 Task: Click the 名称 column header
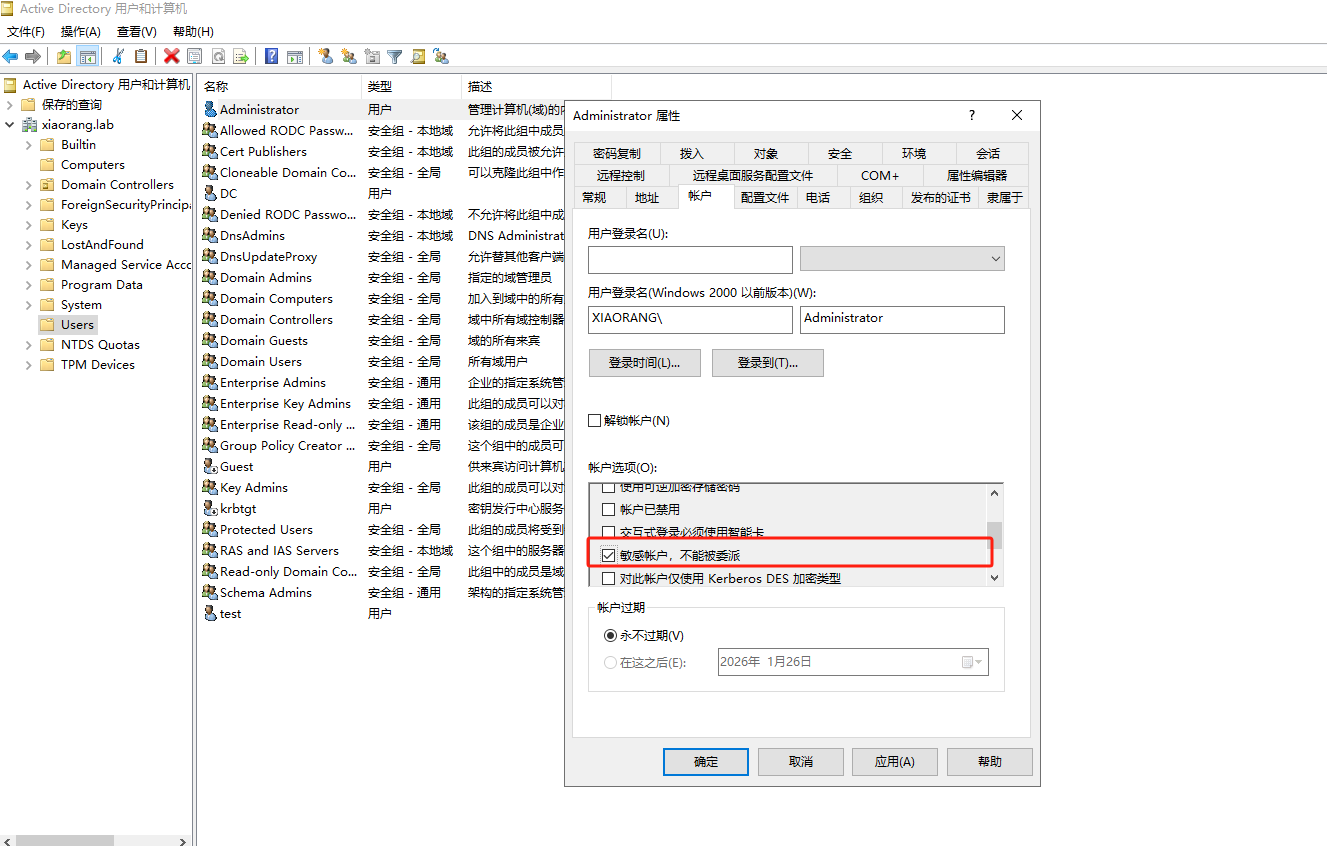click(x=279, y=87)
